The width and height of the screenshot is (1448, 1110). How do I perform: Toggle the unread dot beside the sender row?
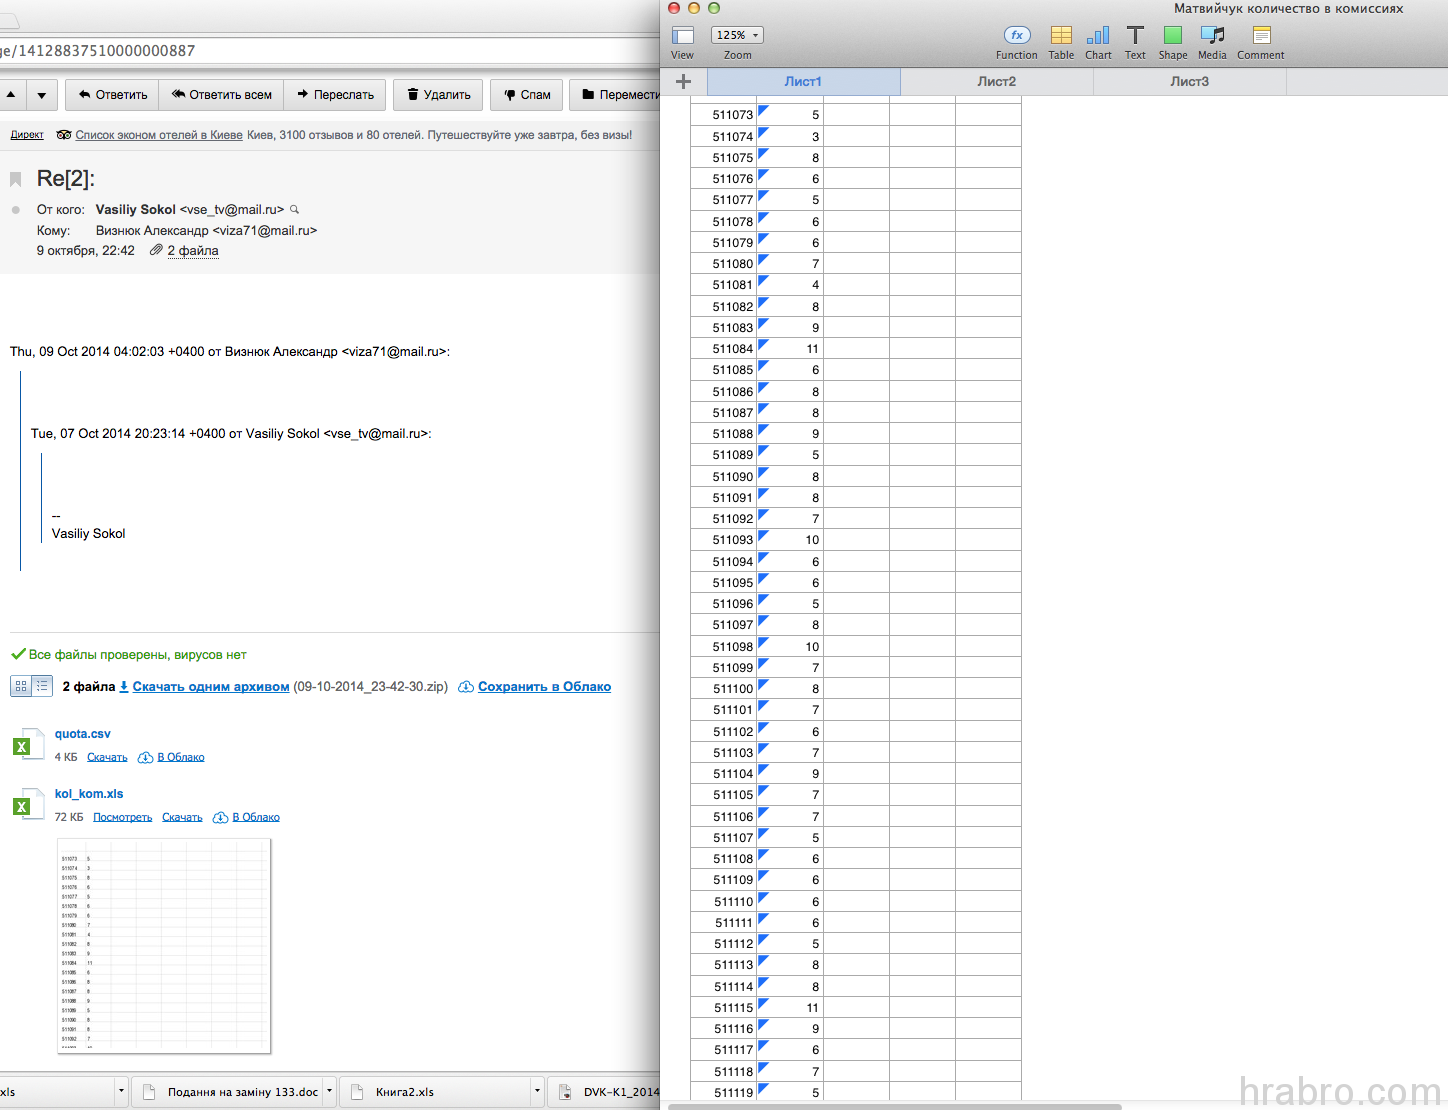pyautogui.click(x=16, y=210)
